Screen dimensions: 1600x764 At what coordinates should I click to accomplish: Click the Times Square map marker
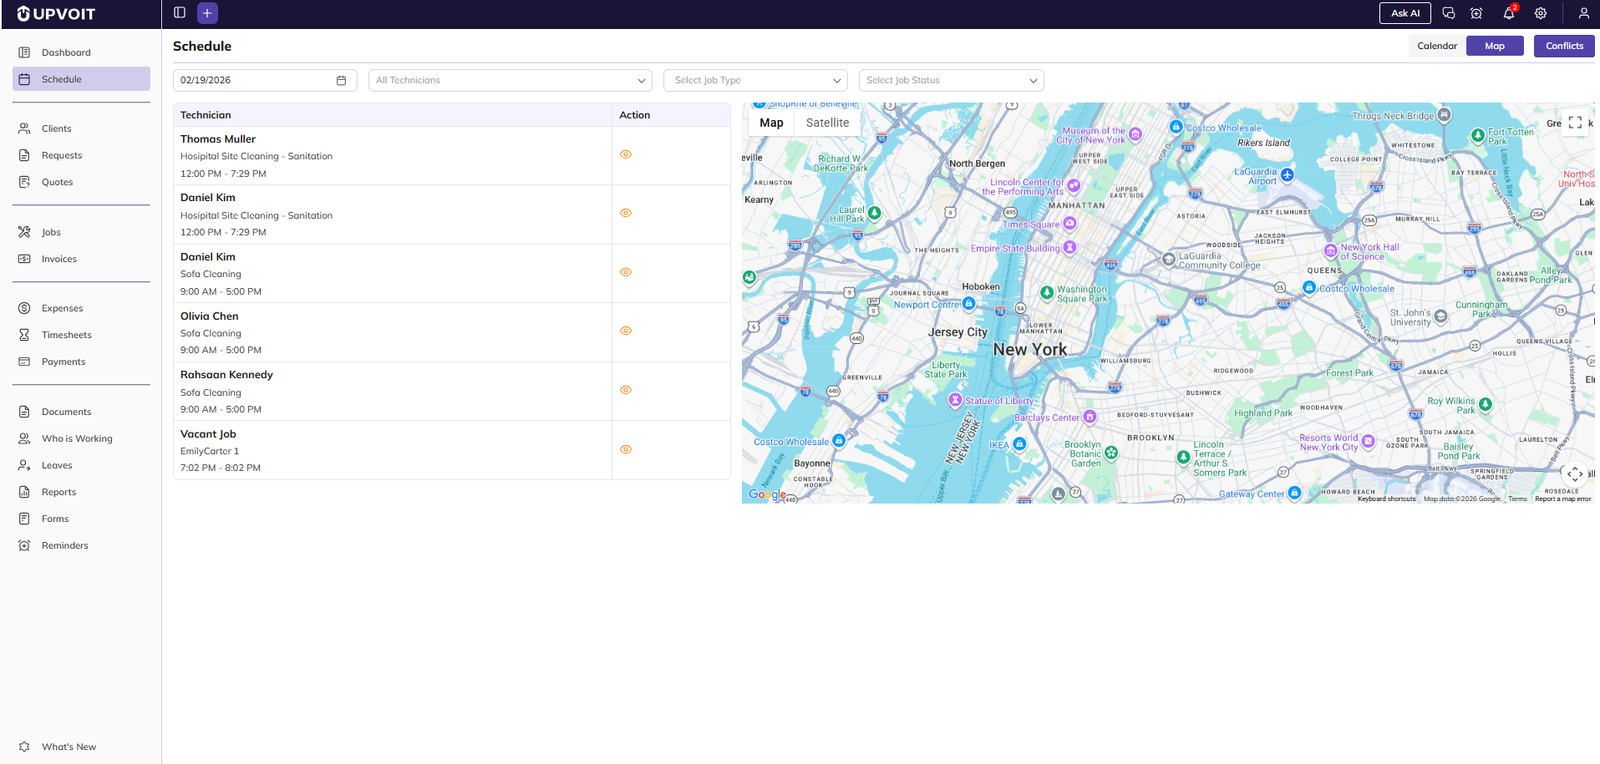pos(1069,223)
